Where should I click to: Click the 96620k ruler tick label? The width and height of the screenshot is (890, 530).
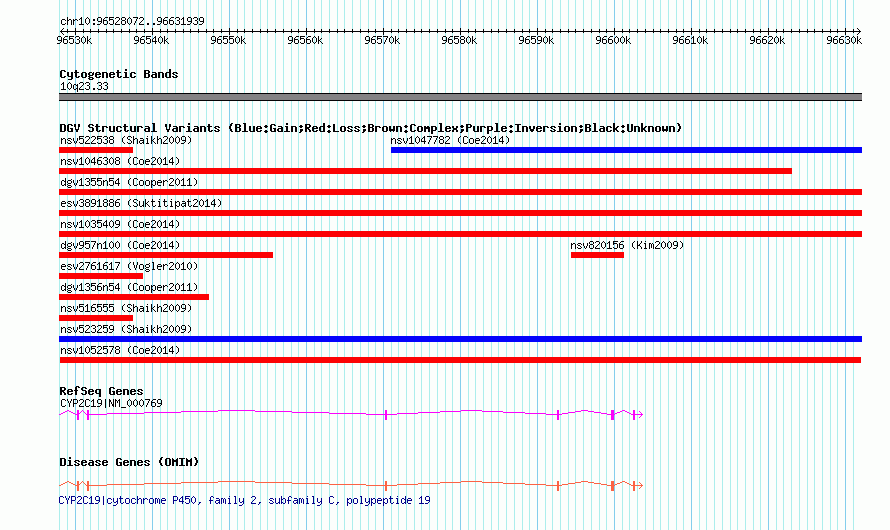(x=767, y=40)
